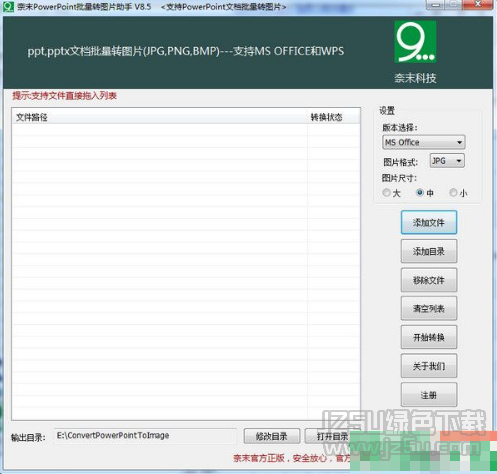Expand the JPG image format dropdown
This screenshot has height=474, width=497.
click(x=447, y=161)
